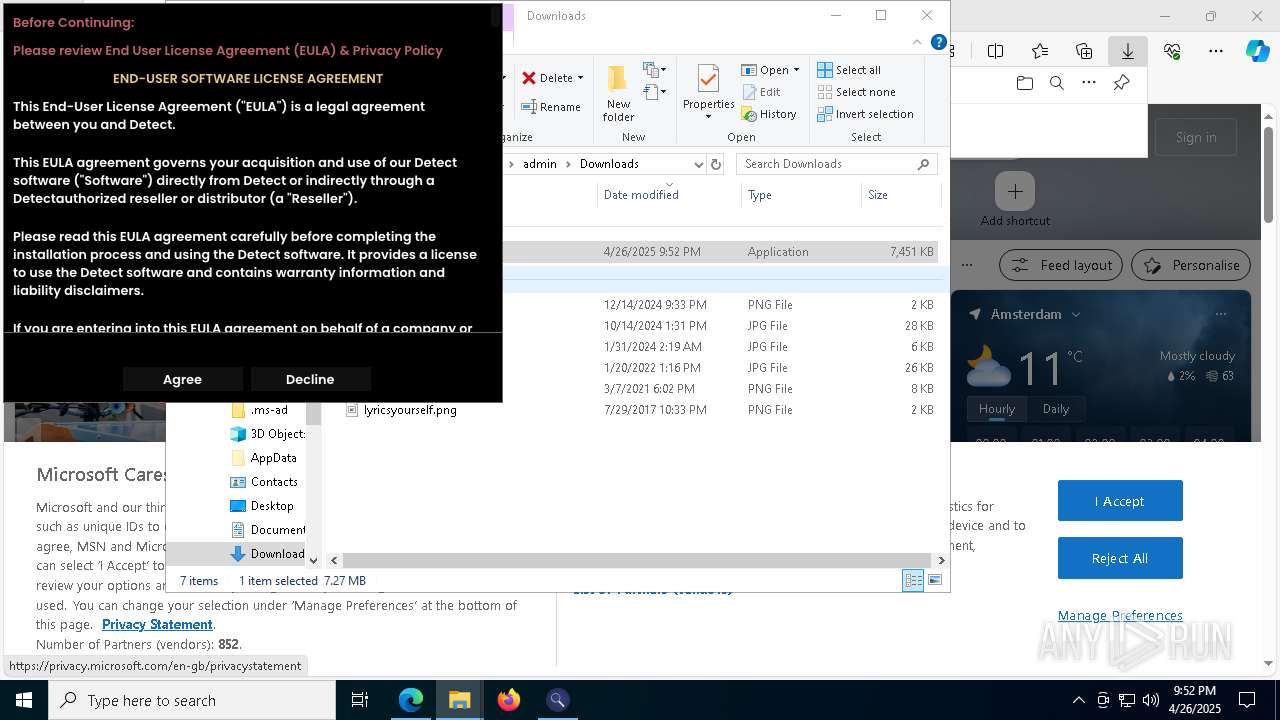The image size is (1280, 720).
Task: Open Edge Favorites icon
Action: 1040,51
